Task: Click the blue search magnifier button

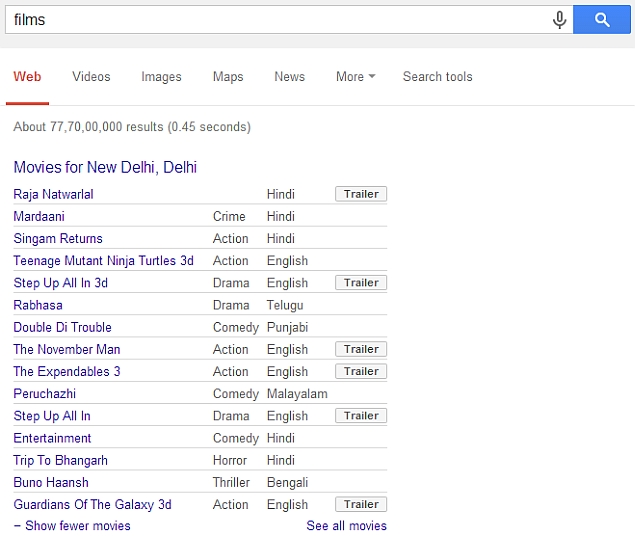Action: pos(602,19)
